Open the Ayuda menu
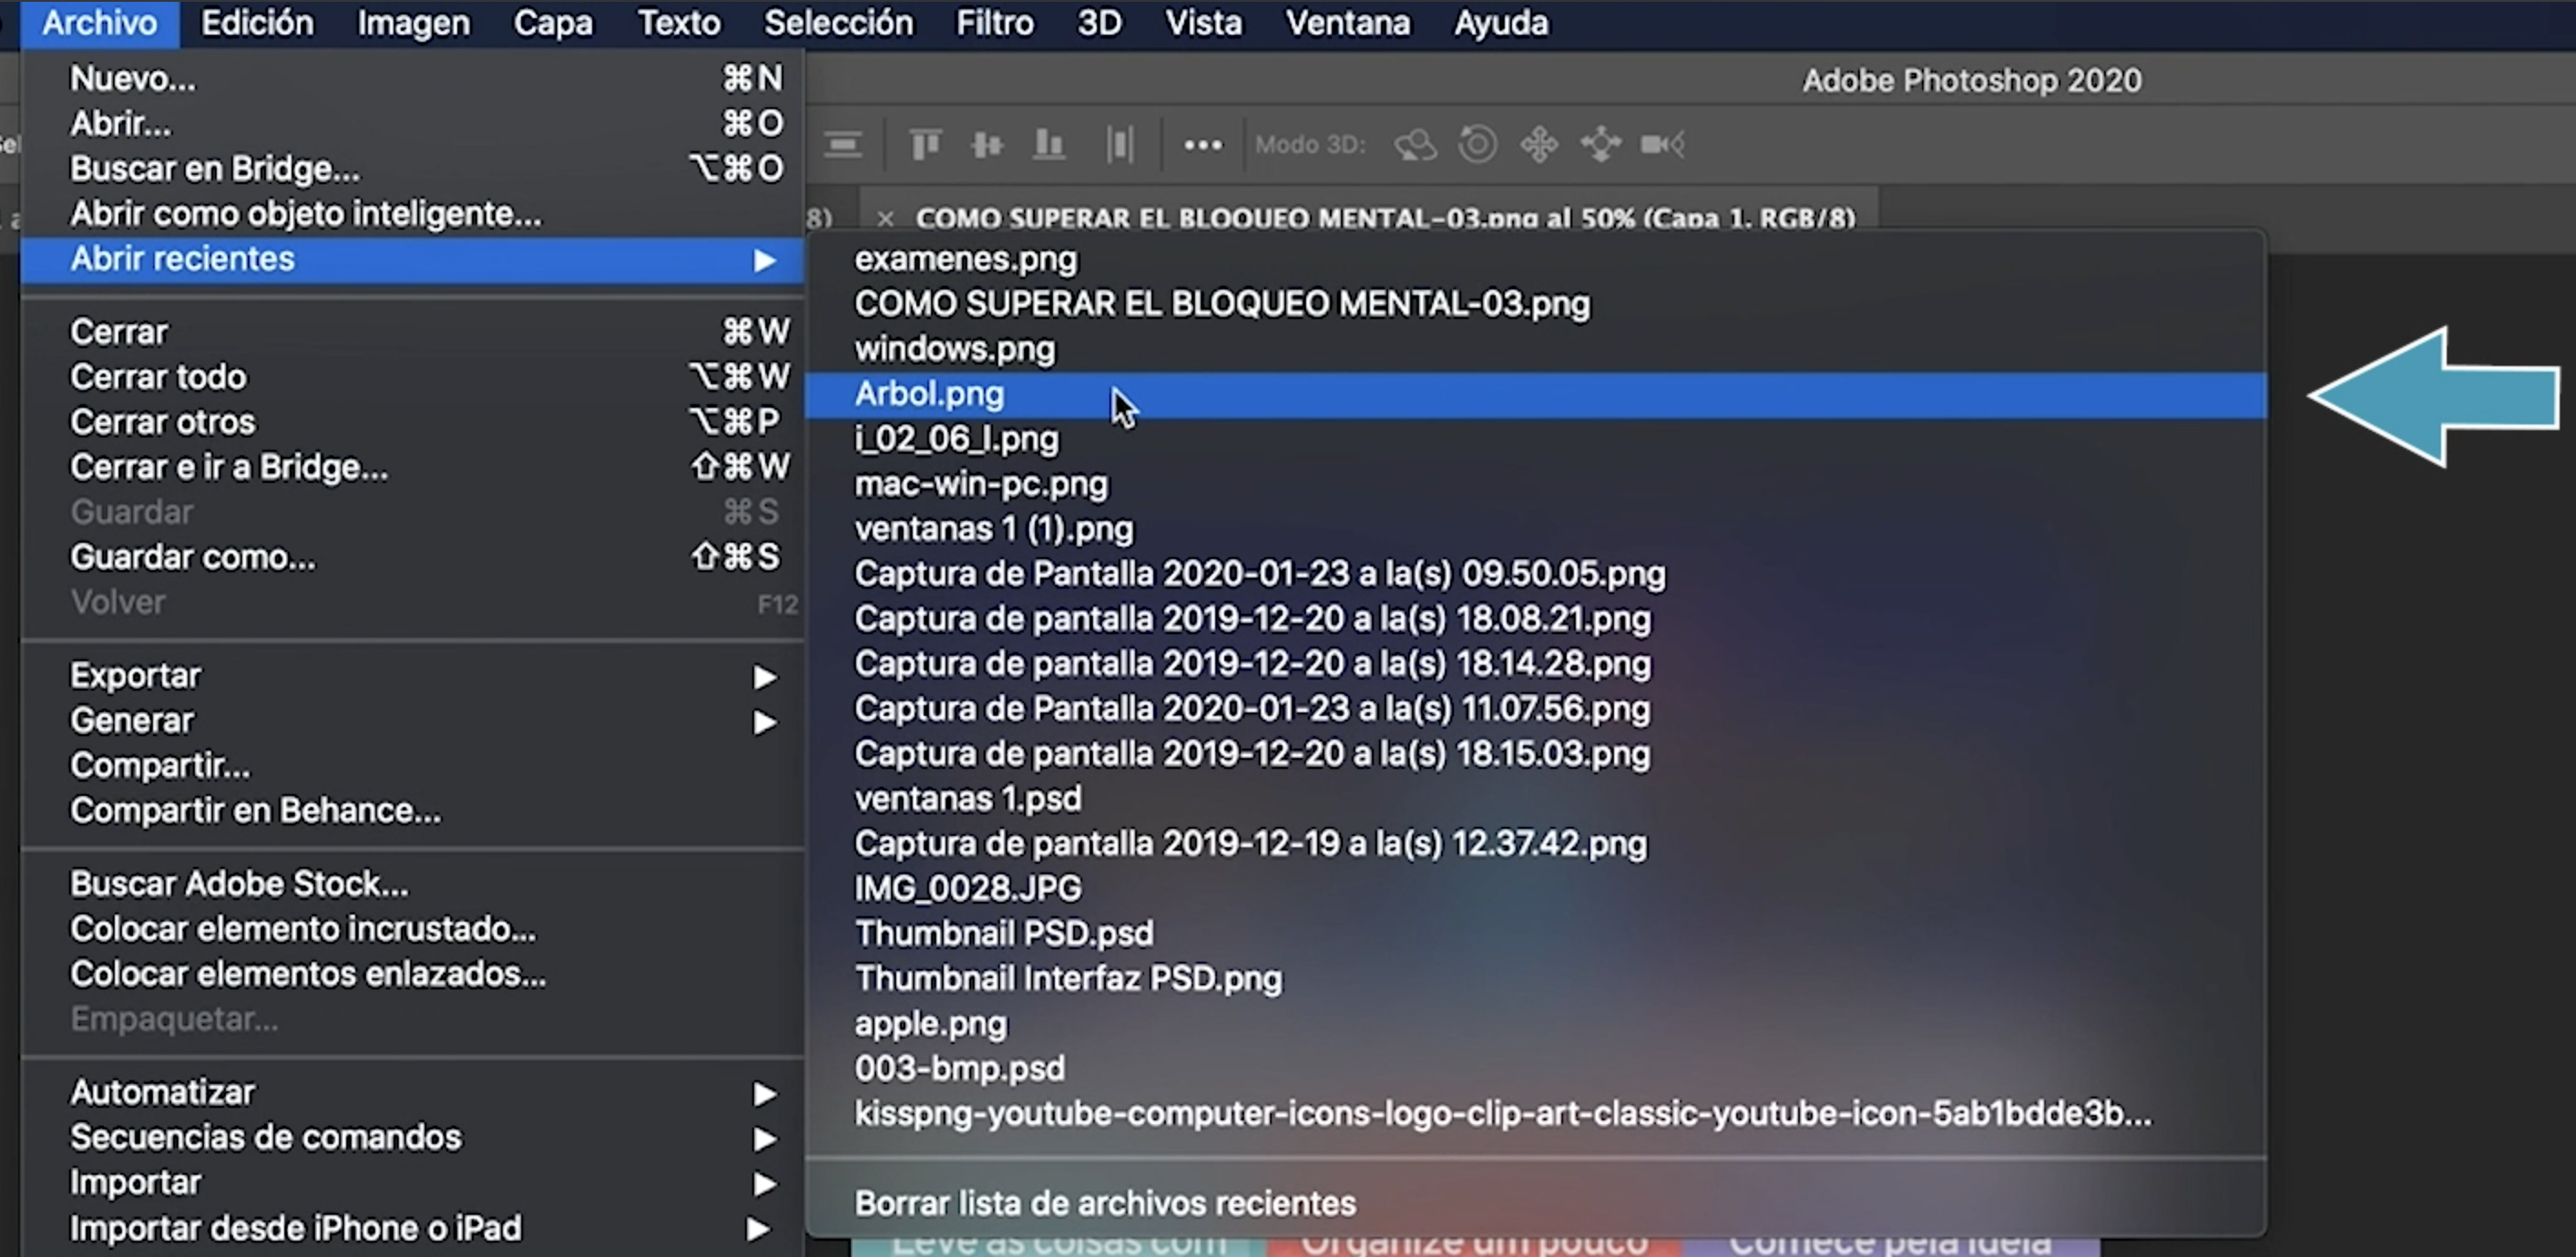Image resolution: width=2576 pixels, height=1257 pixels. point(1501,23)
